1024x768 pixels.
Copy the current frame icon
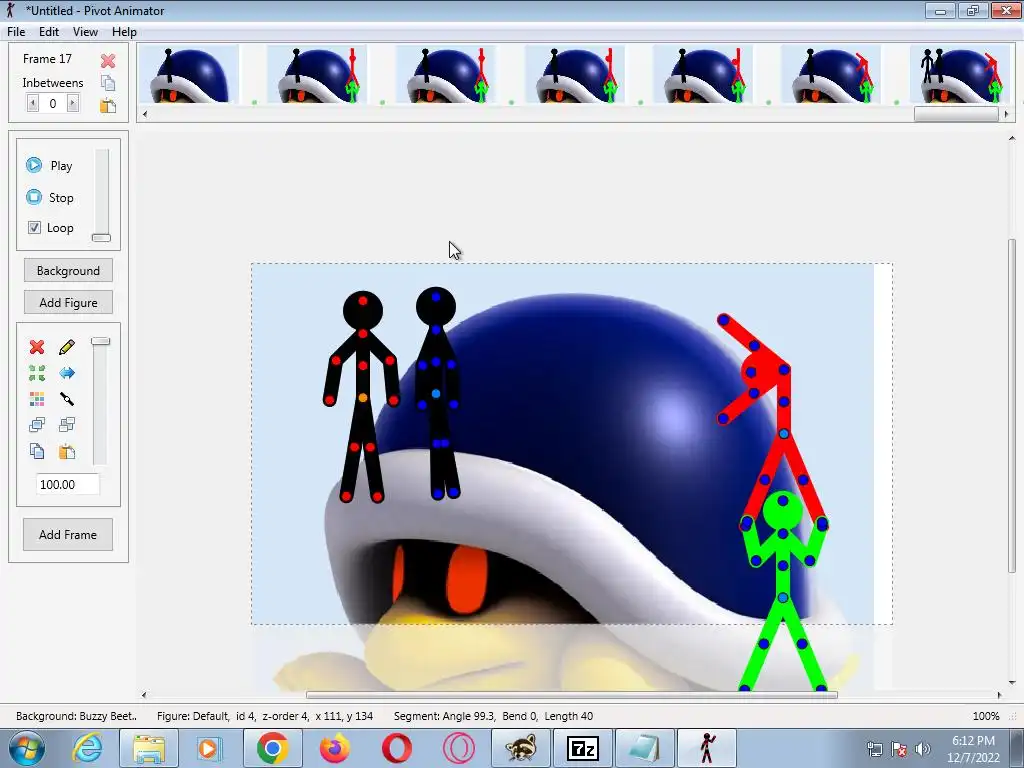point(108,83)
